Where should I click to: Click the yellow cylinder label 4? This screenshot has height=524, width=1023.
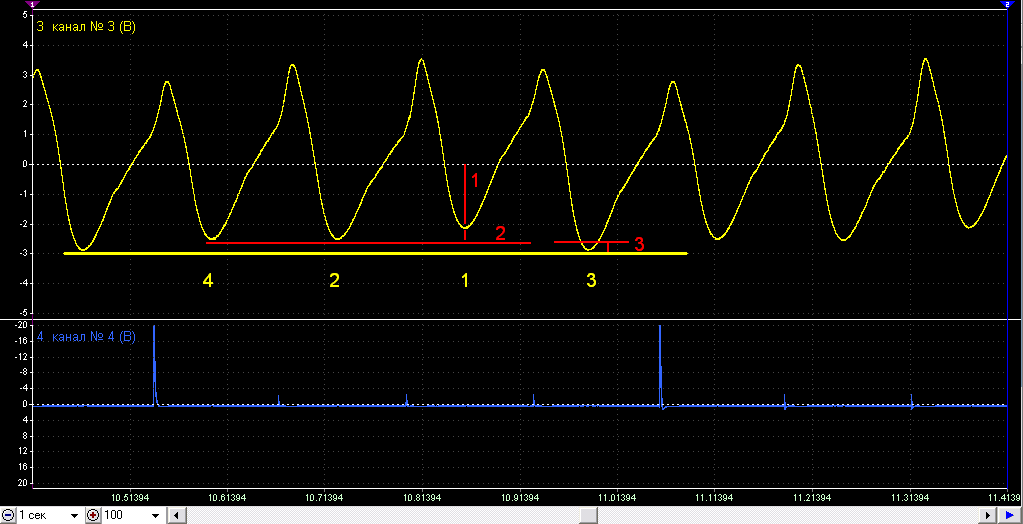[207, 281]
